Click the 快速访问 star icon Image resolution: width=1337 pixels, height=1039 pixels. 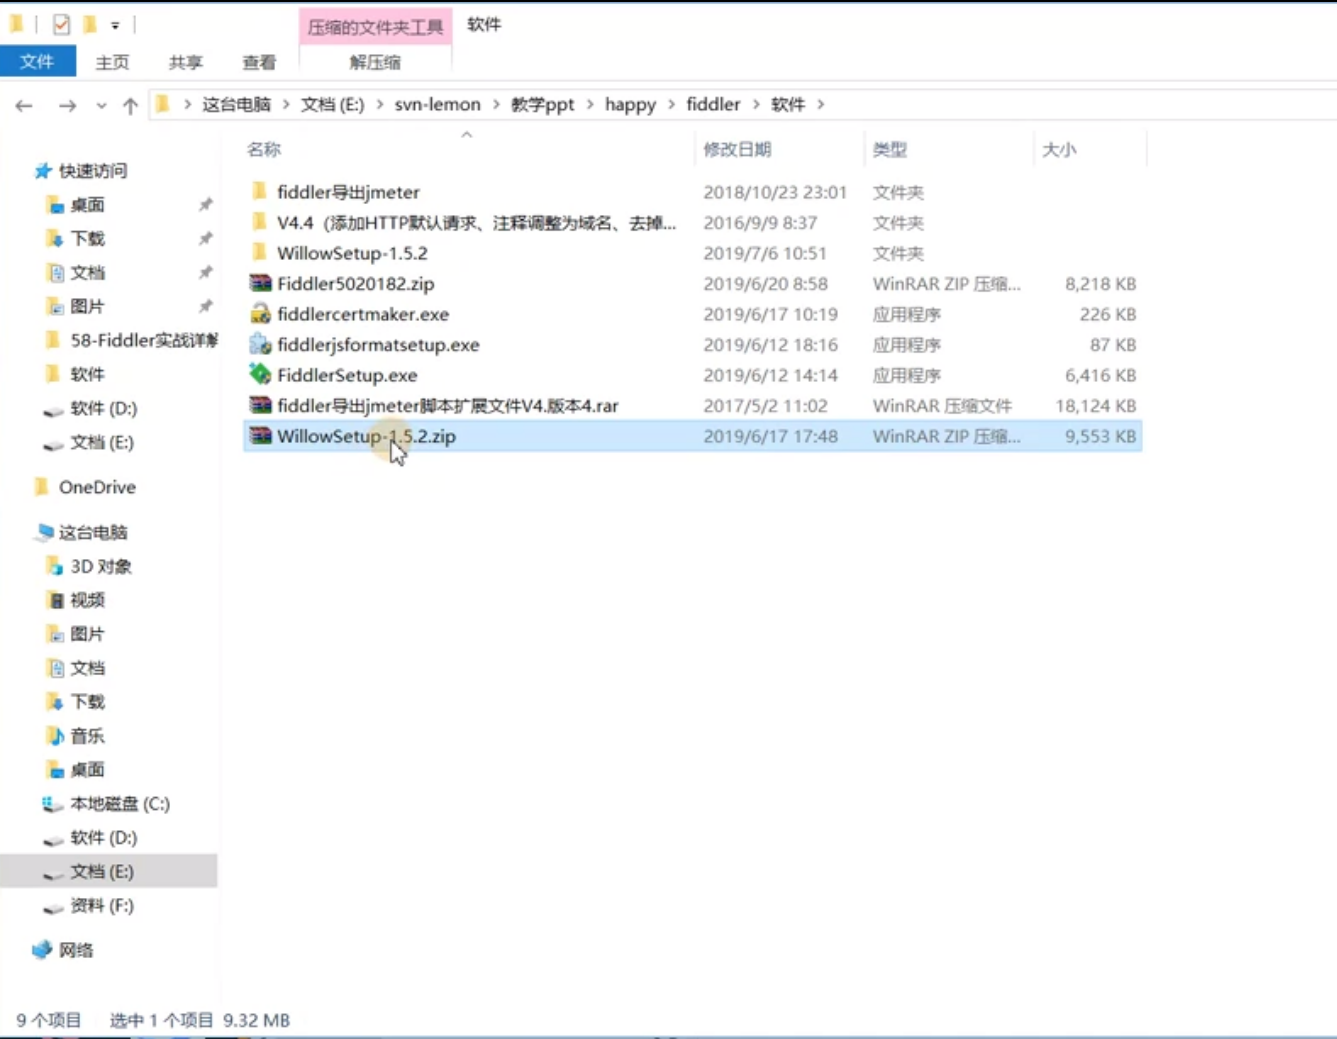[x=42, y=171]
